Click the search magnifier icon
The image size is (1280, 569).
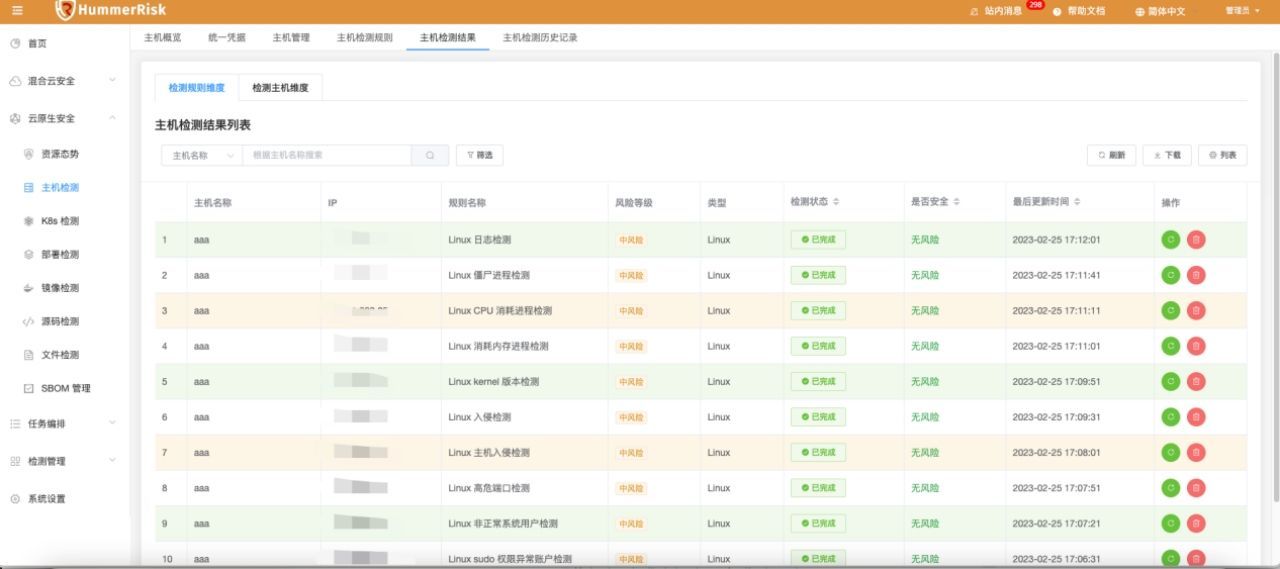coord(430,155)
